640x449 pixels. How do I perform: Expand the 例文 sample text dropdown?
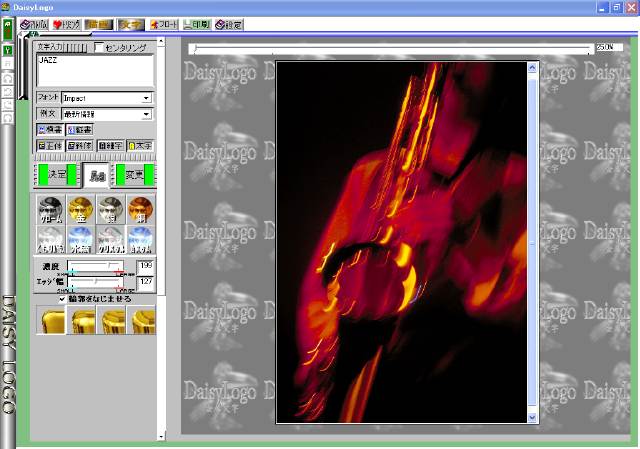click(x=146, y=114)
